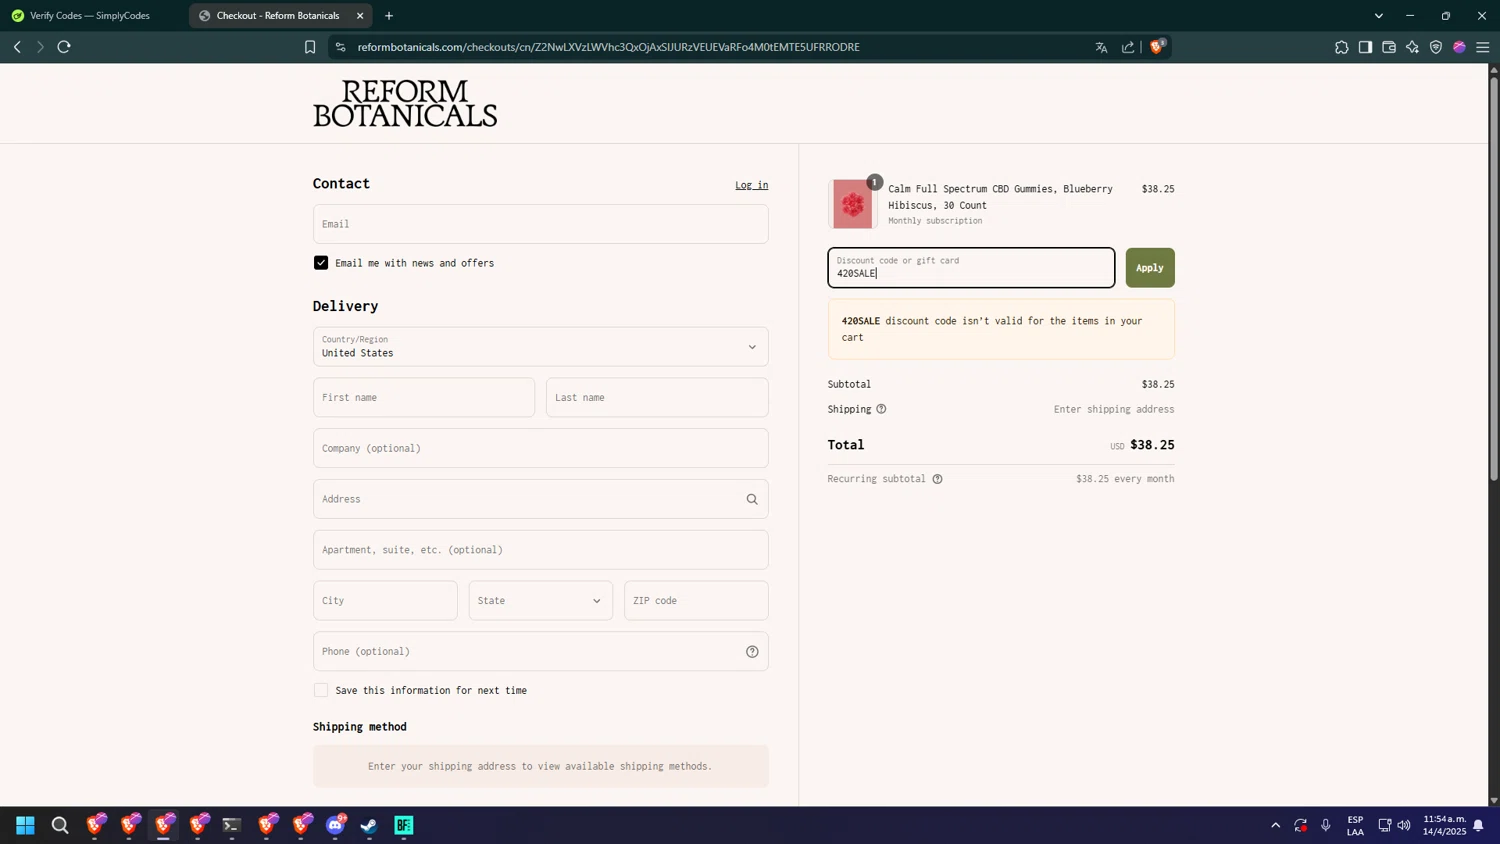Screen dimensions: 1500x844
Task: Focus First name field
Action: [x=424, y=398]
